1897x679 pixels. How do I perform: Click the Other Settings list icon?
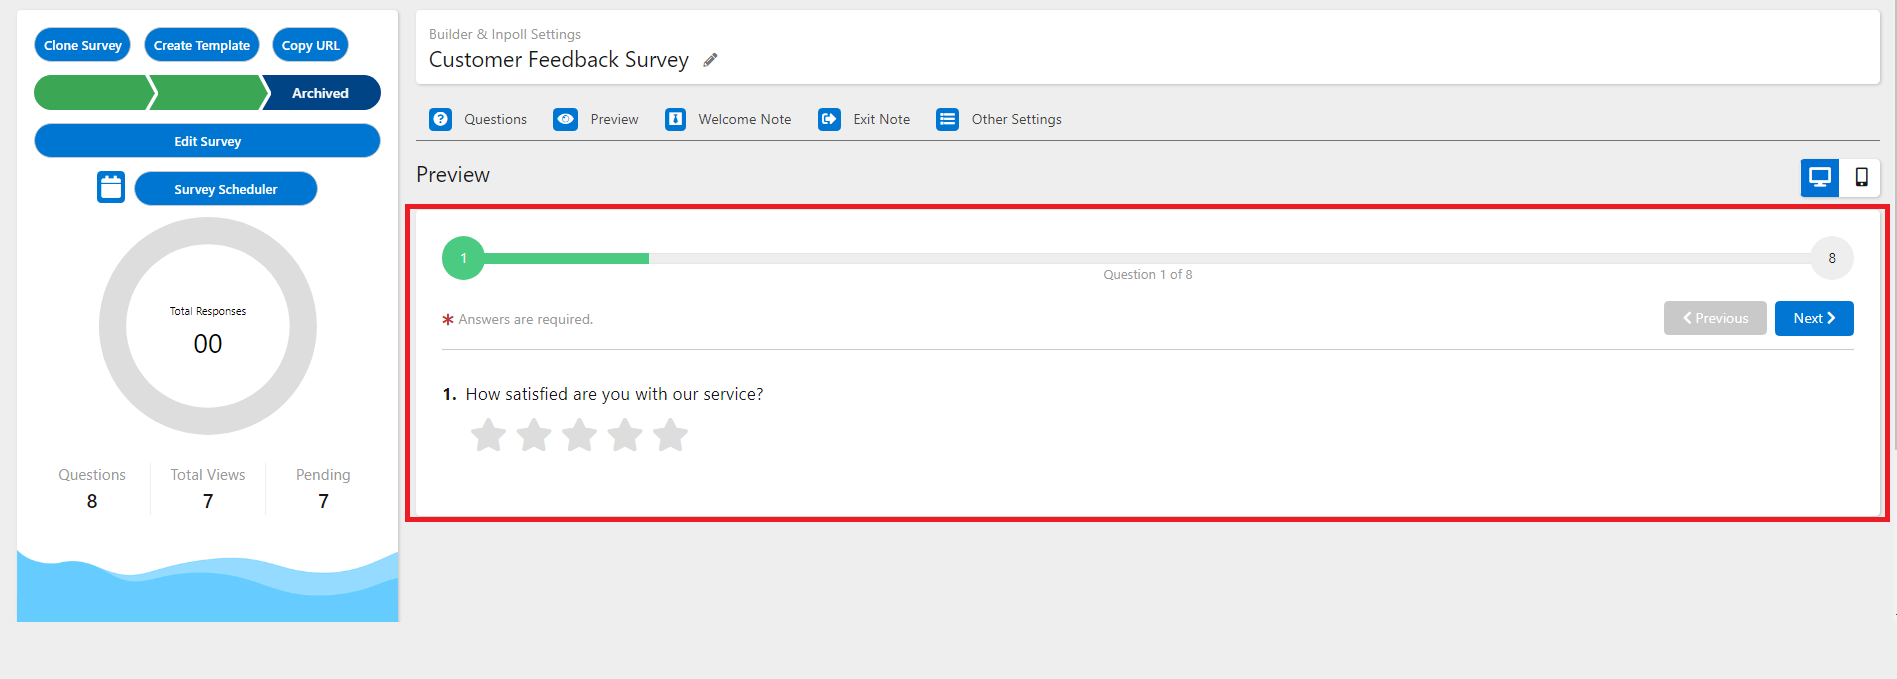947,119
